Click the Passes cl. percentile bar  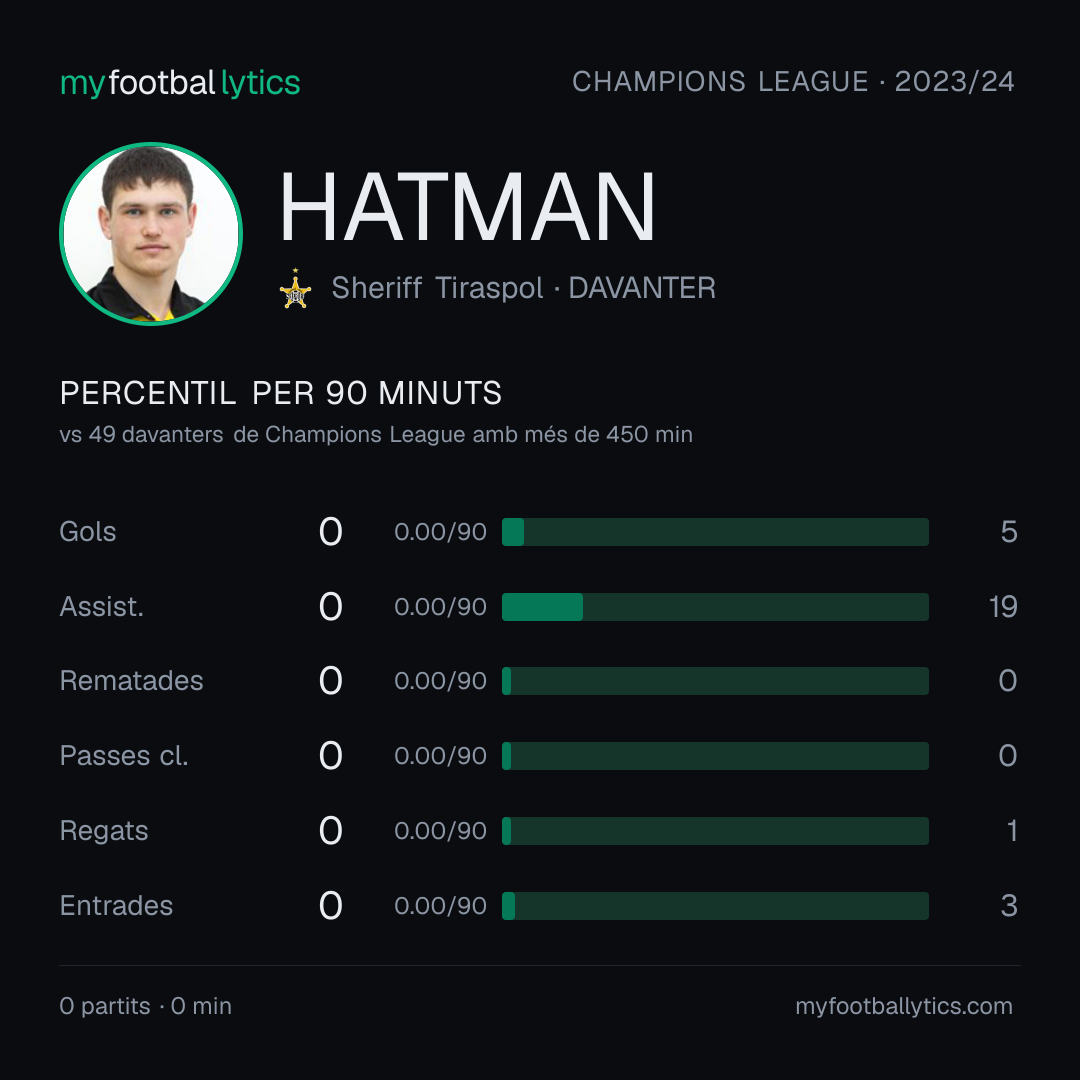click(715, 756)
